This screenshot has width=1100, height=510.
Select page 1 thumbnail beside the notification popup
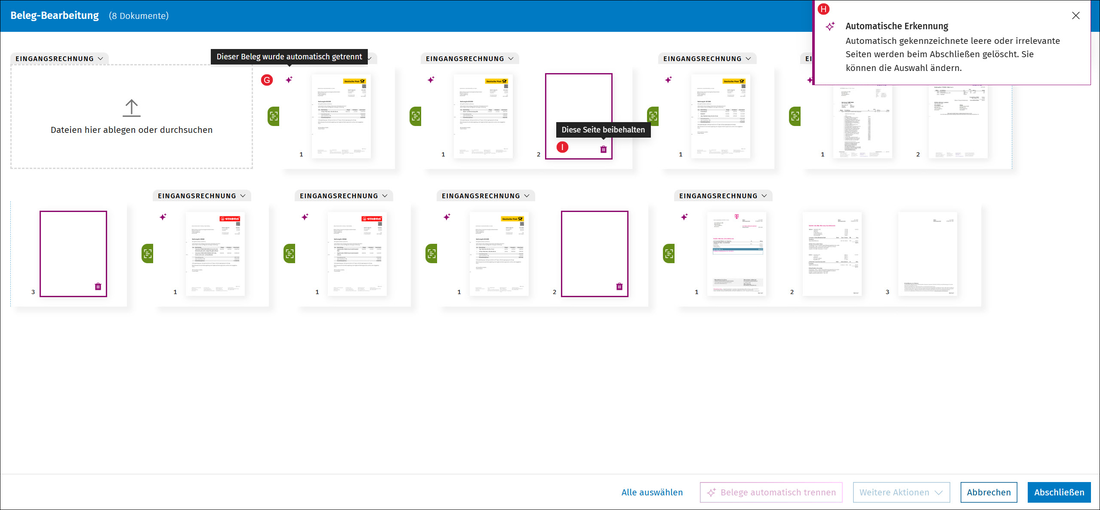point(863,121)
